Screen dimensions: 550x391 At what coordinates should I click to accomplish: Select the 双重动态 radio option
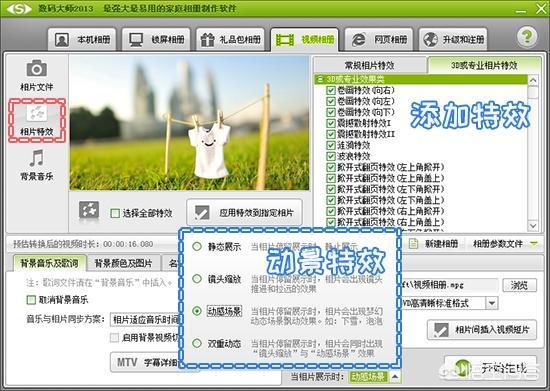coord(197,343)
